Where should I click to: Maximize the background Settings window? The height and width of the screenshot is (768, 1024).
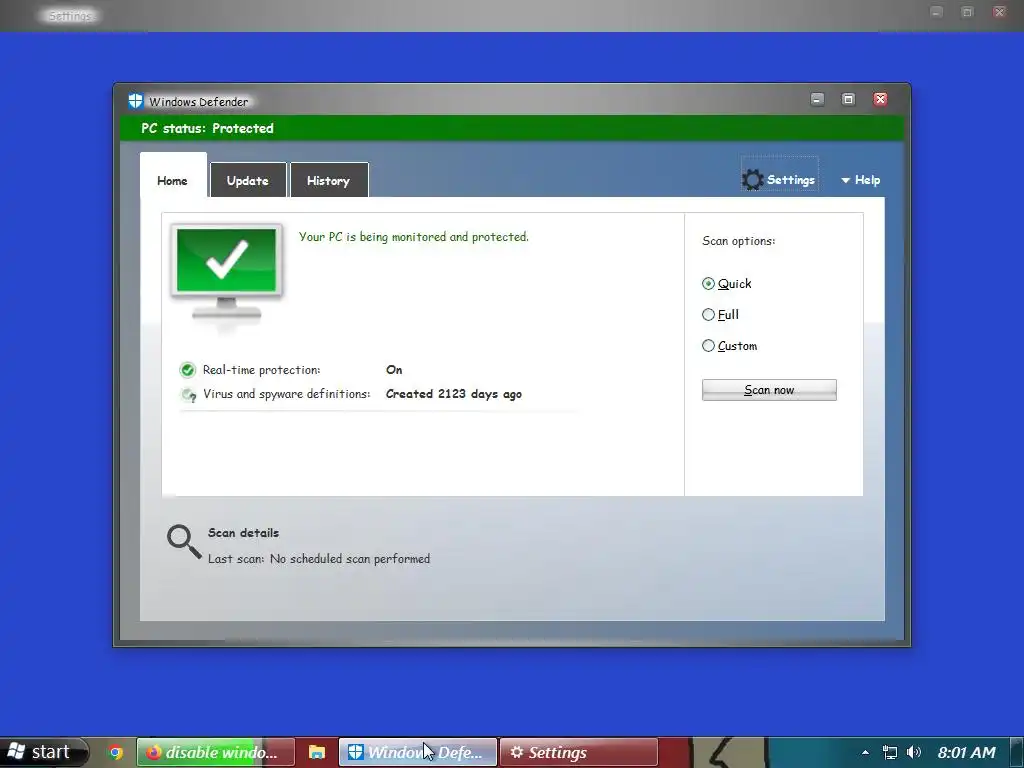pyautogui.click(x=968, y=12)
